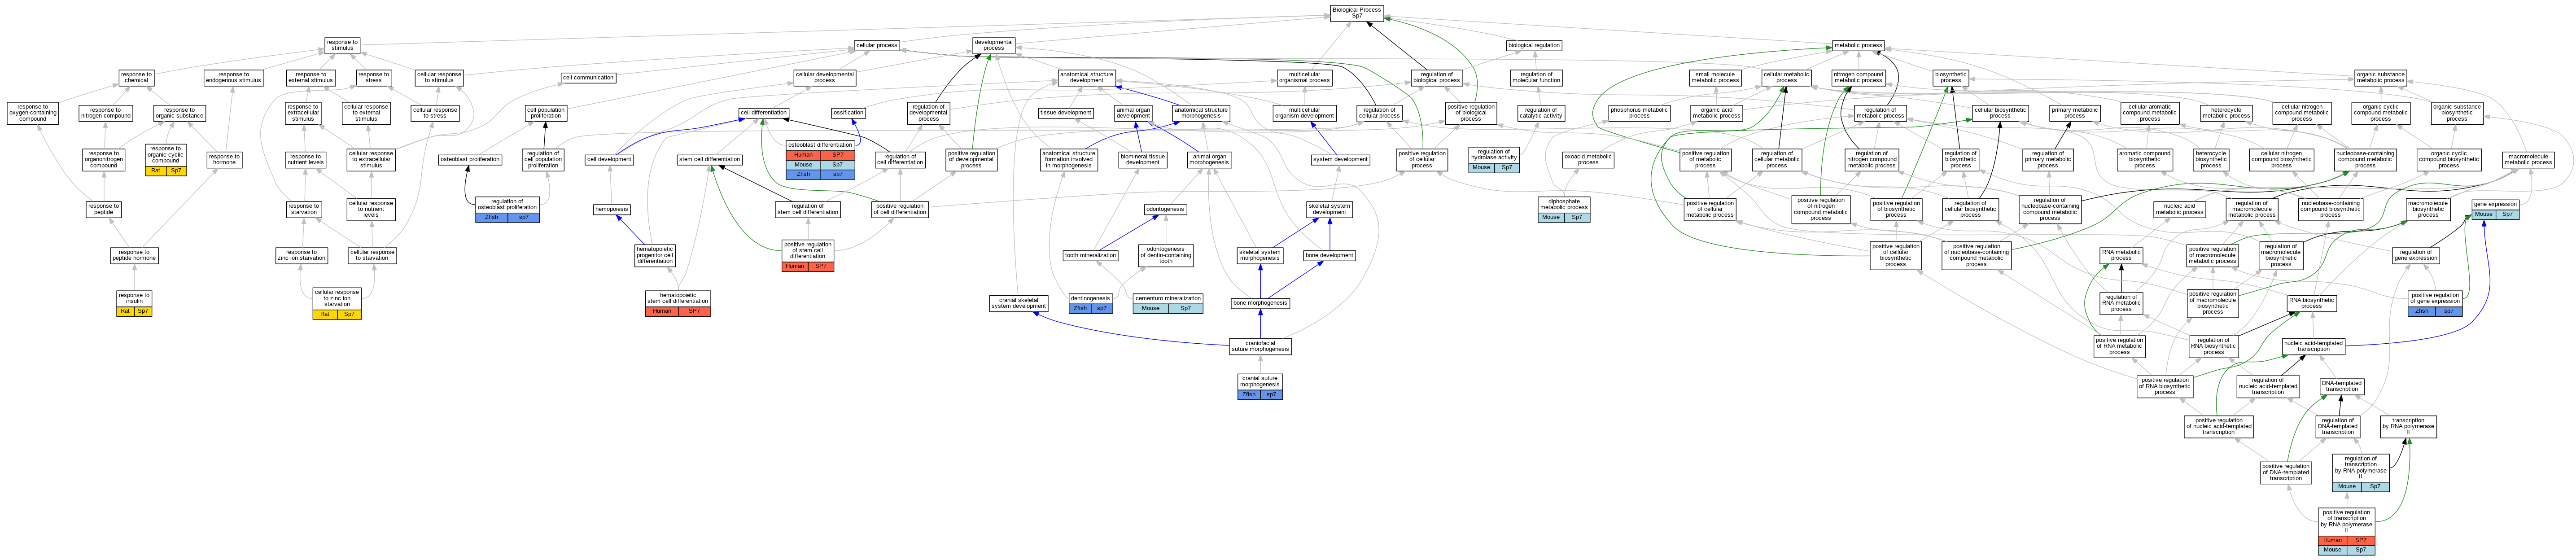2576x560 pixels.
Task: Click the 'nucleic acid-templated transcription' node
Action: tap(2313, 346)
